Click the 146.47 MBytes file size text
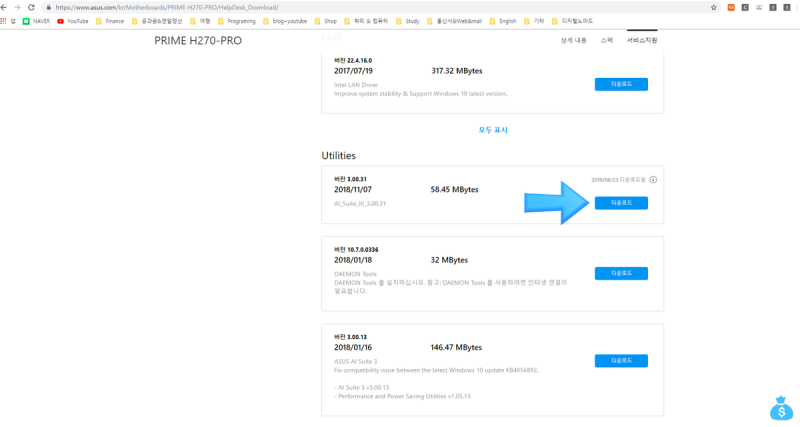Screen dimensions: 800x427 coord(456,347)
